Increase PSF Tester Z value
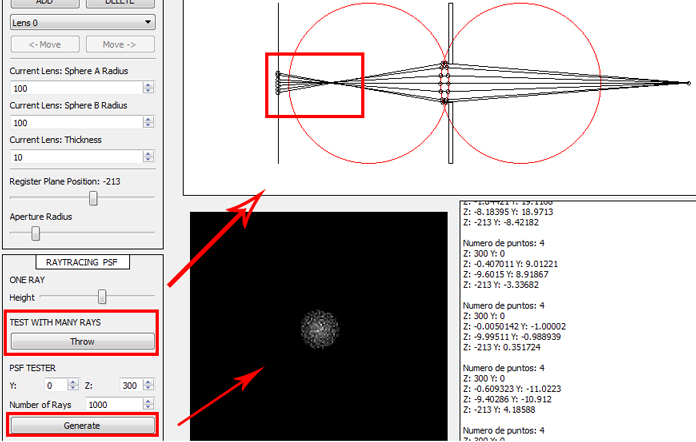The width and height of the screenshot is (696, 442). 149,382
